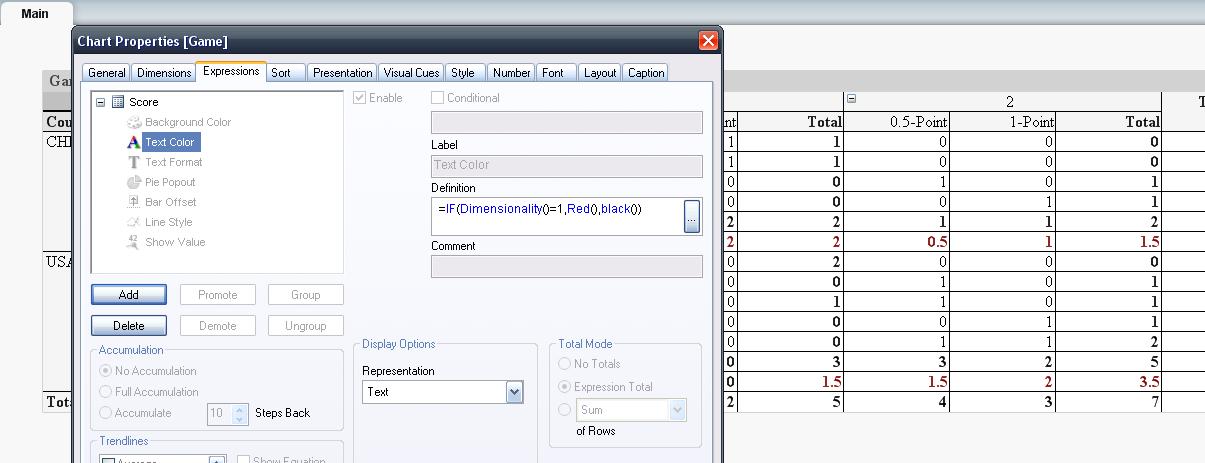Open the Number tab
Screen dimensions: 1205x463
click(x=512, y=73)
